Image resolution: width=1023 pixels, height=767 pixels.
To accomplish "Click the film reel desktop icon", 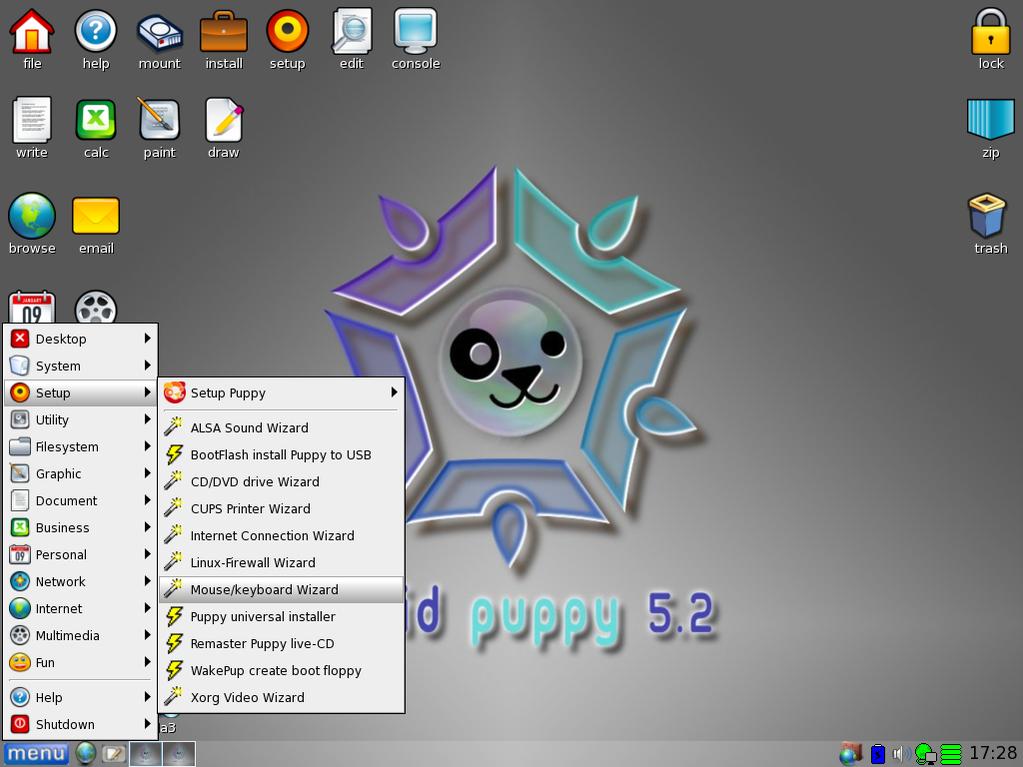I will pyautogui.click(x=96, y=307).
